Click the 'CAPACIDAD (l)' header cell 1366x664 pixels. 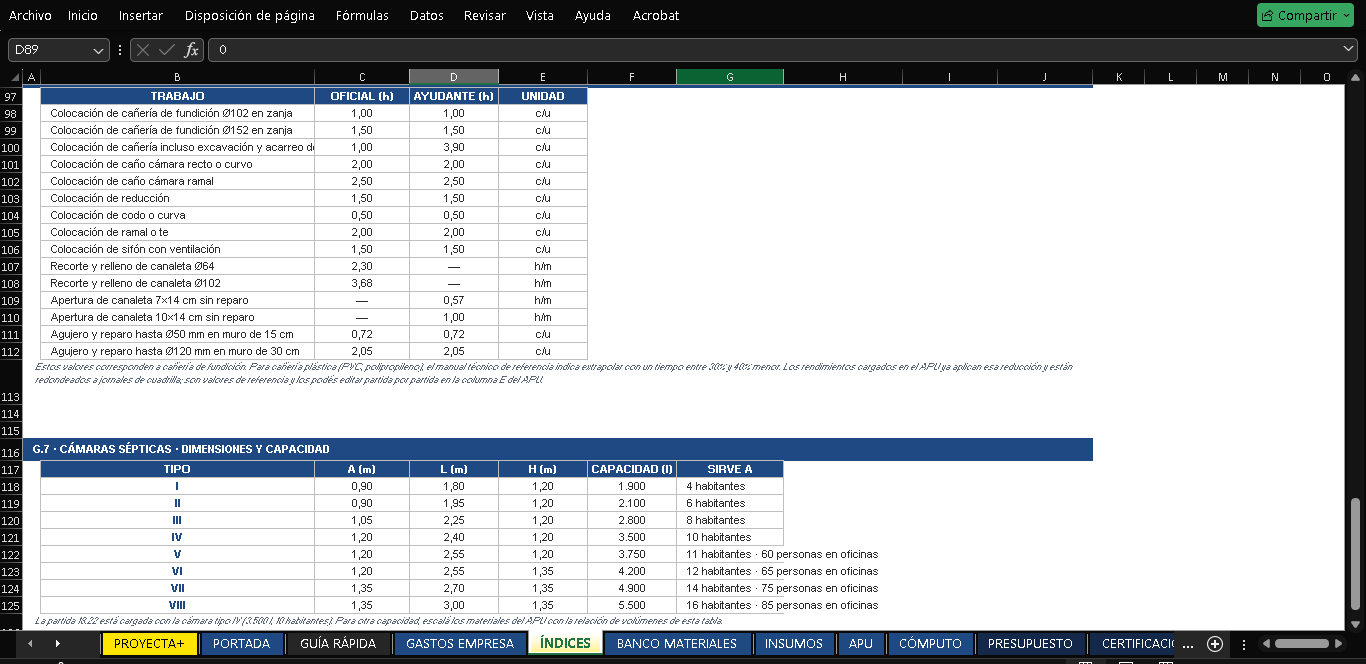[x=632, y=469]
